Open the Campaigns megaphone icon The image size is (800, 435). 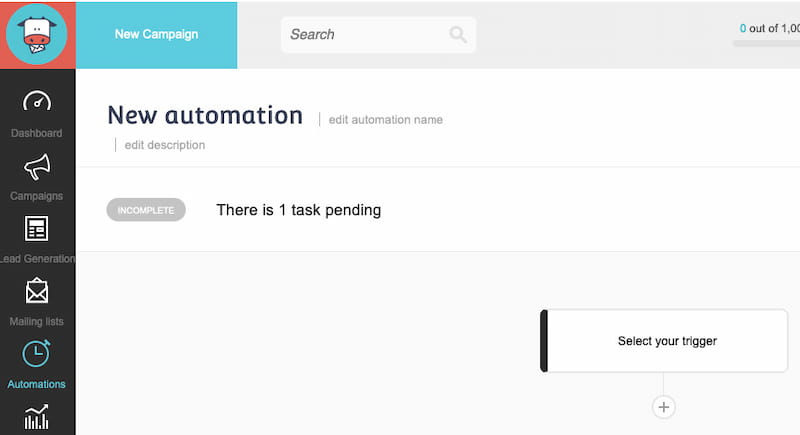point(37,165)
